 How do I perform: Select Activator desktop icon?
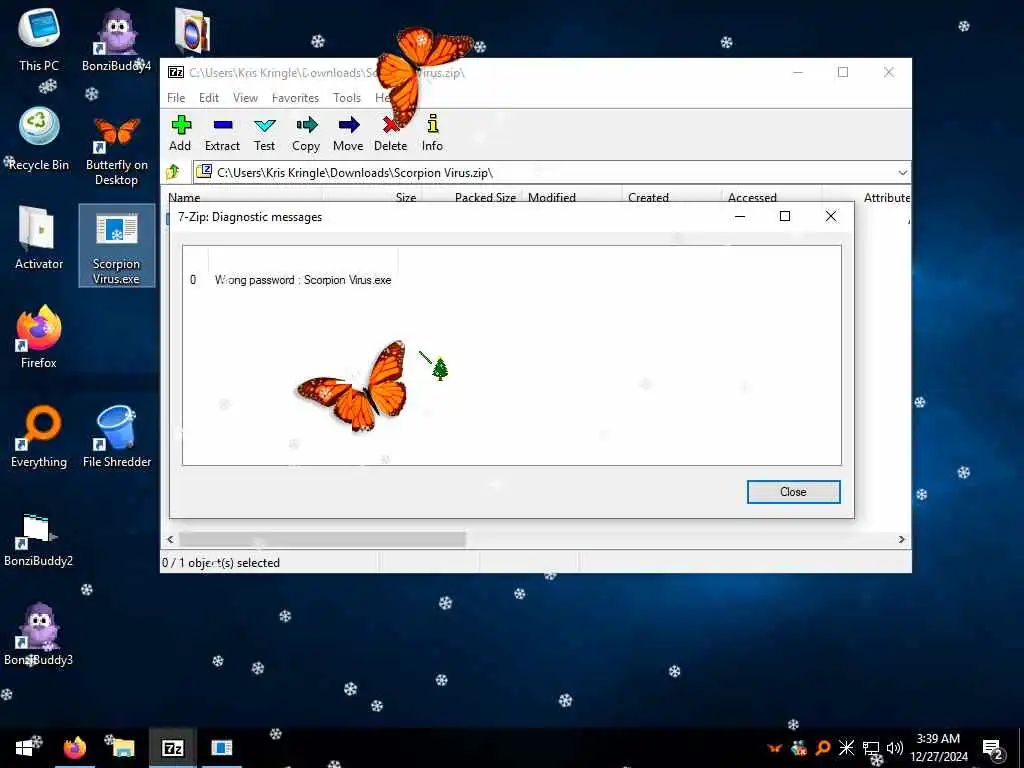click(x=39, y=238)
